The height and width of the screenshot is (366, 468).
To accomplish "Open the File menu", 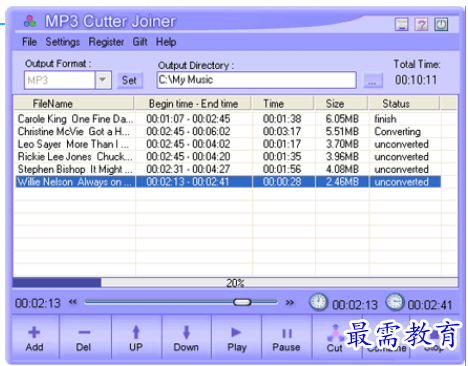I will coord(29,42).
